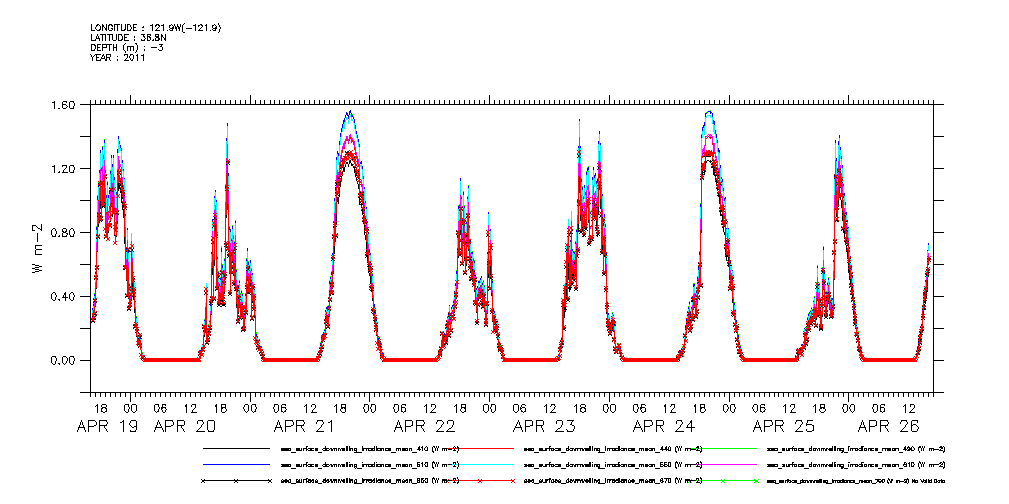Click the cyan legend line sample

(x=479, y=464)
